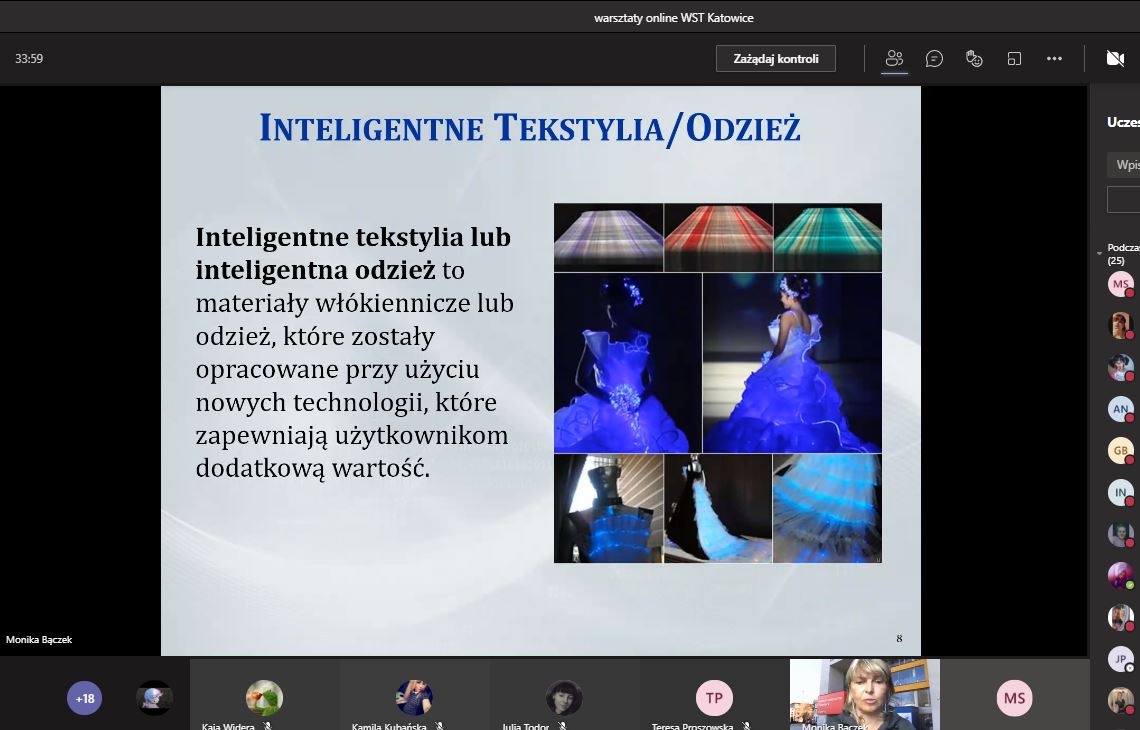Select Kamila Kubańska's participant tile
Screen dimensions: 1140x730
(x=414, y=694)
